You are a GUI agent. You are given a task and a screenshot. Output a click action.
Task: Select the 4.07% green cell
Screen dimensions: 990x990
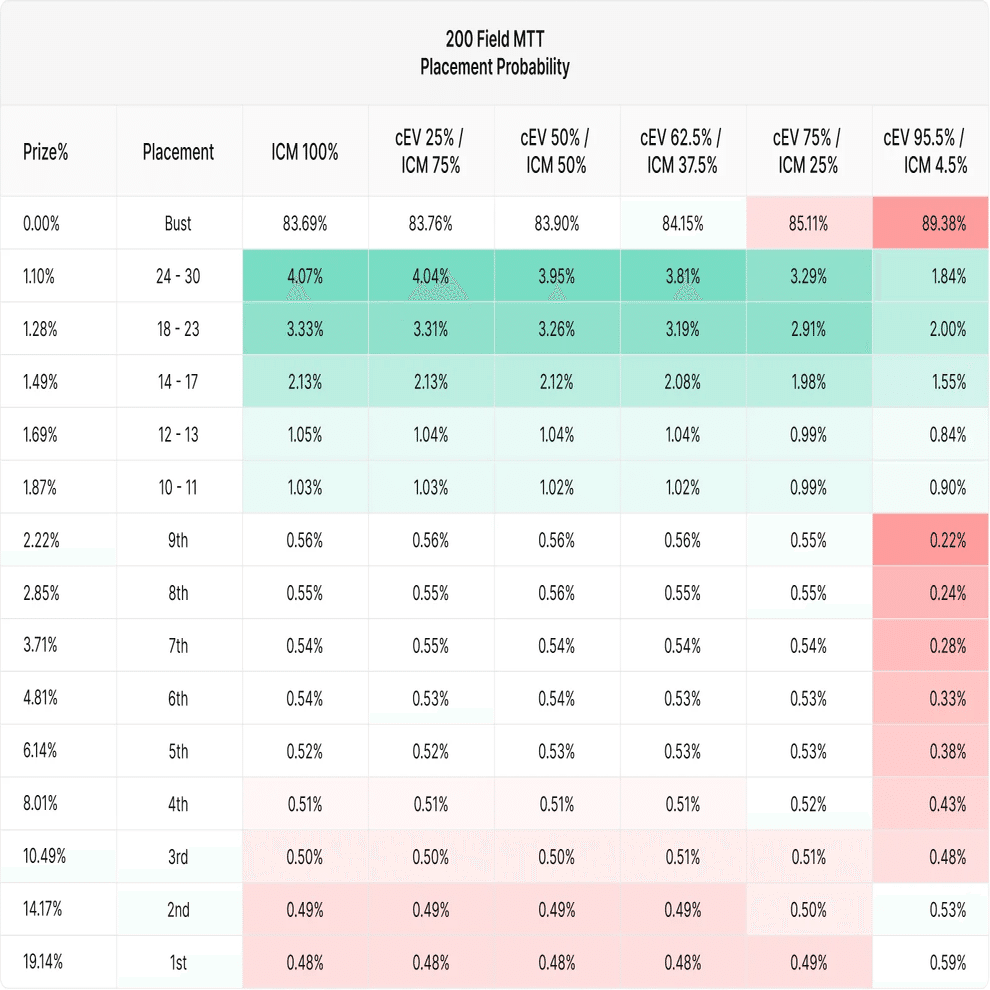305,277
